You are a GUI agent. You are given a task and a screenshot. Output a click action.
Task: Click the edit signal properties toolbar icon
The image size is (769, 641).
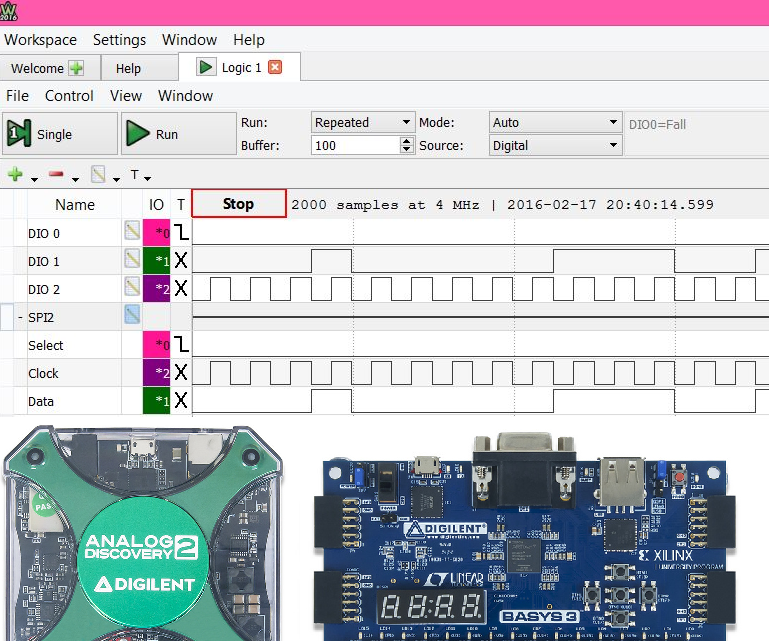click(98, 174)
